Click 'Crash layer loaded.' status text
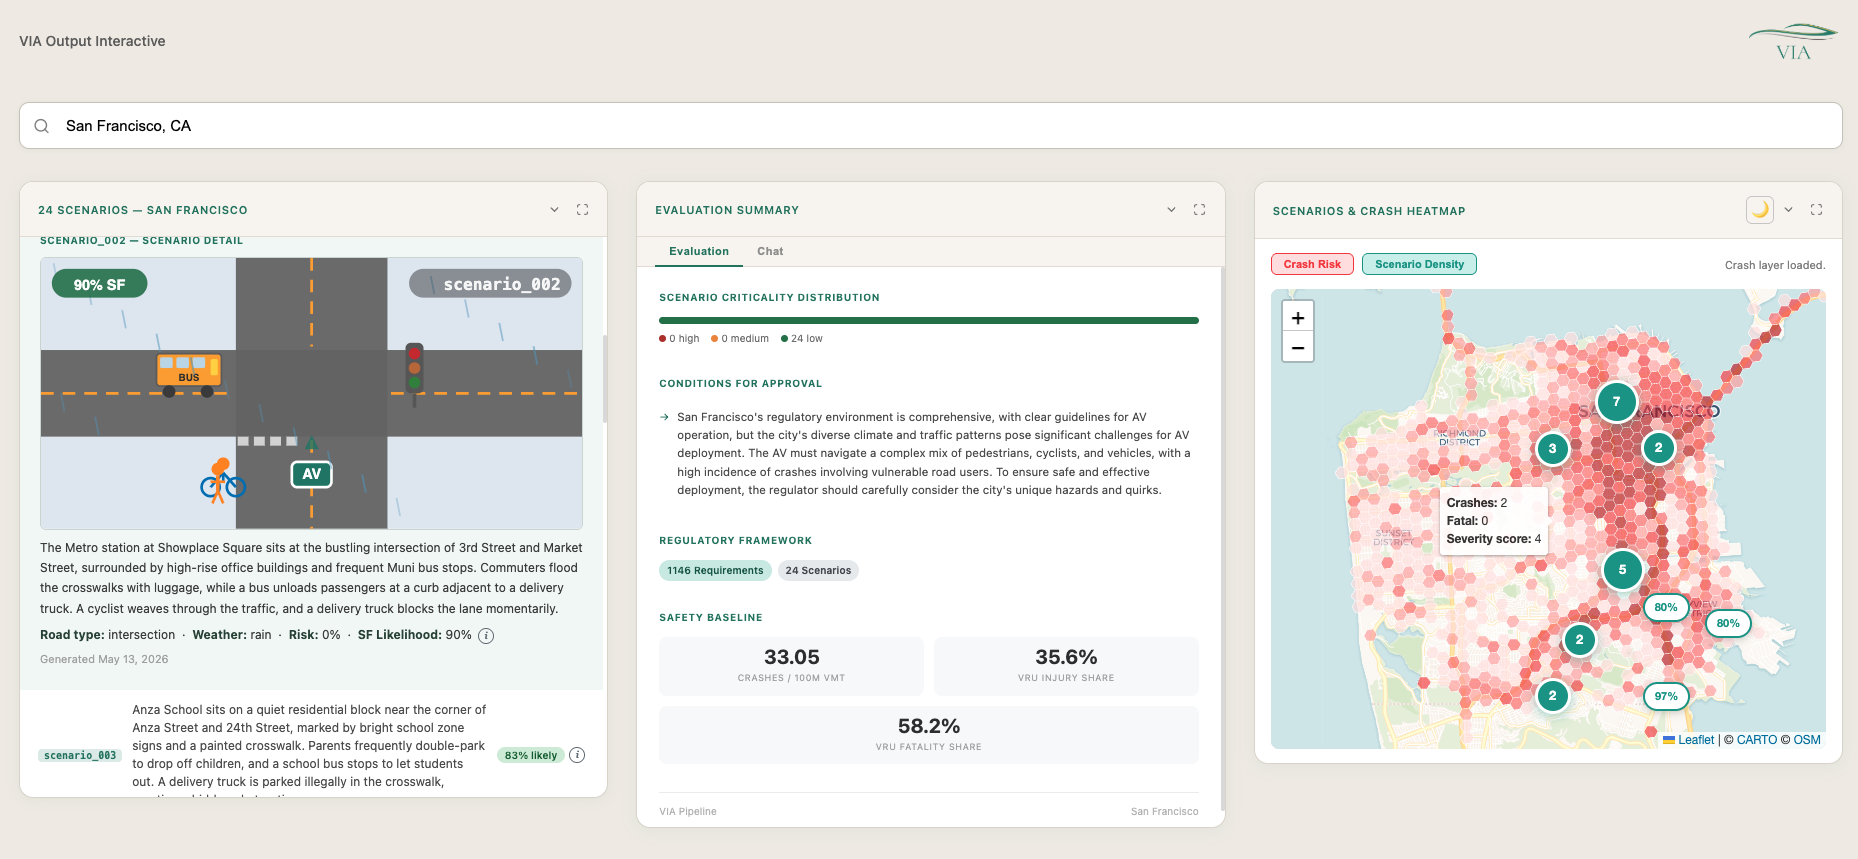The width and height of the screenshot is (1858, 859). pos(1775,265)
